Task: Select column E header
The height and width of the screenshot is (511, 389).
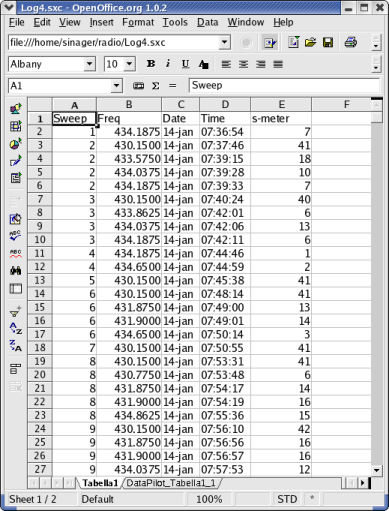Action: click(281, 105)
